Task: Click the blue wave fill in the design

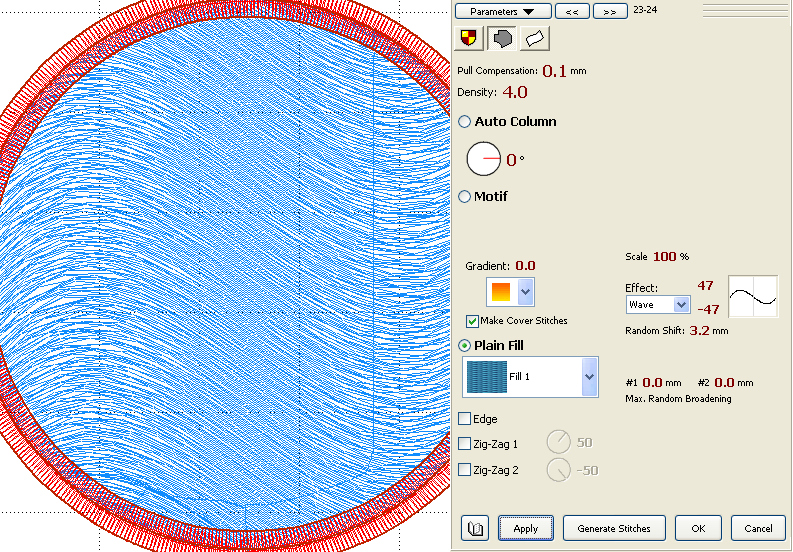Action: (228, 273)
